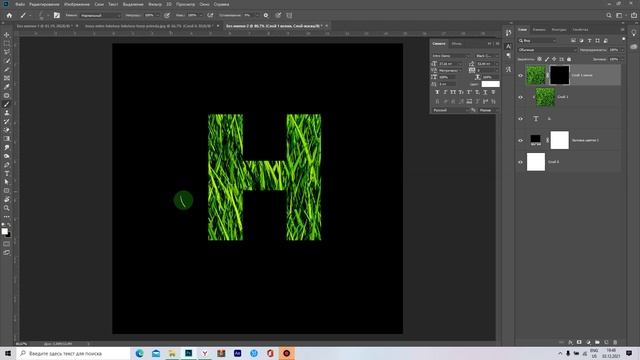Click the foreground color swatch
640x360 pixels.
(x=4, y=231)
